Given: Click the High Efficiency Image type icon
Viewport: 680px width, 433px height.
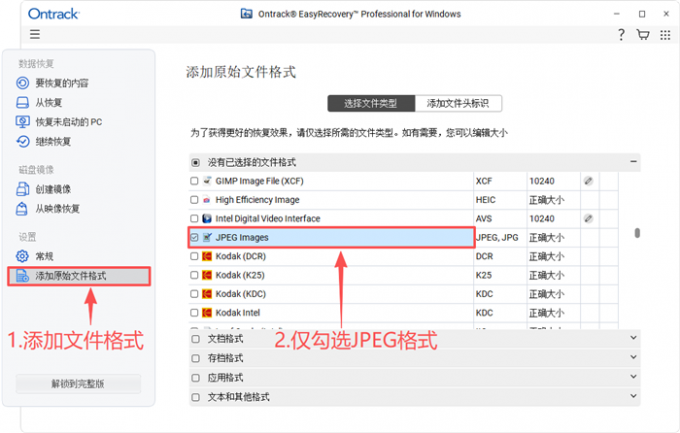Looking at the screenshot, I should (207, 200).
